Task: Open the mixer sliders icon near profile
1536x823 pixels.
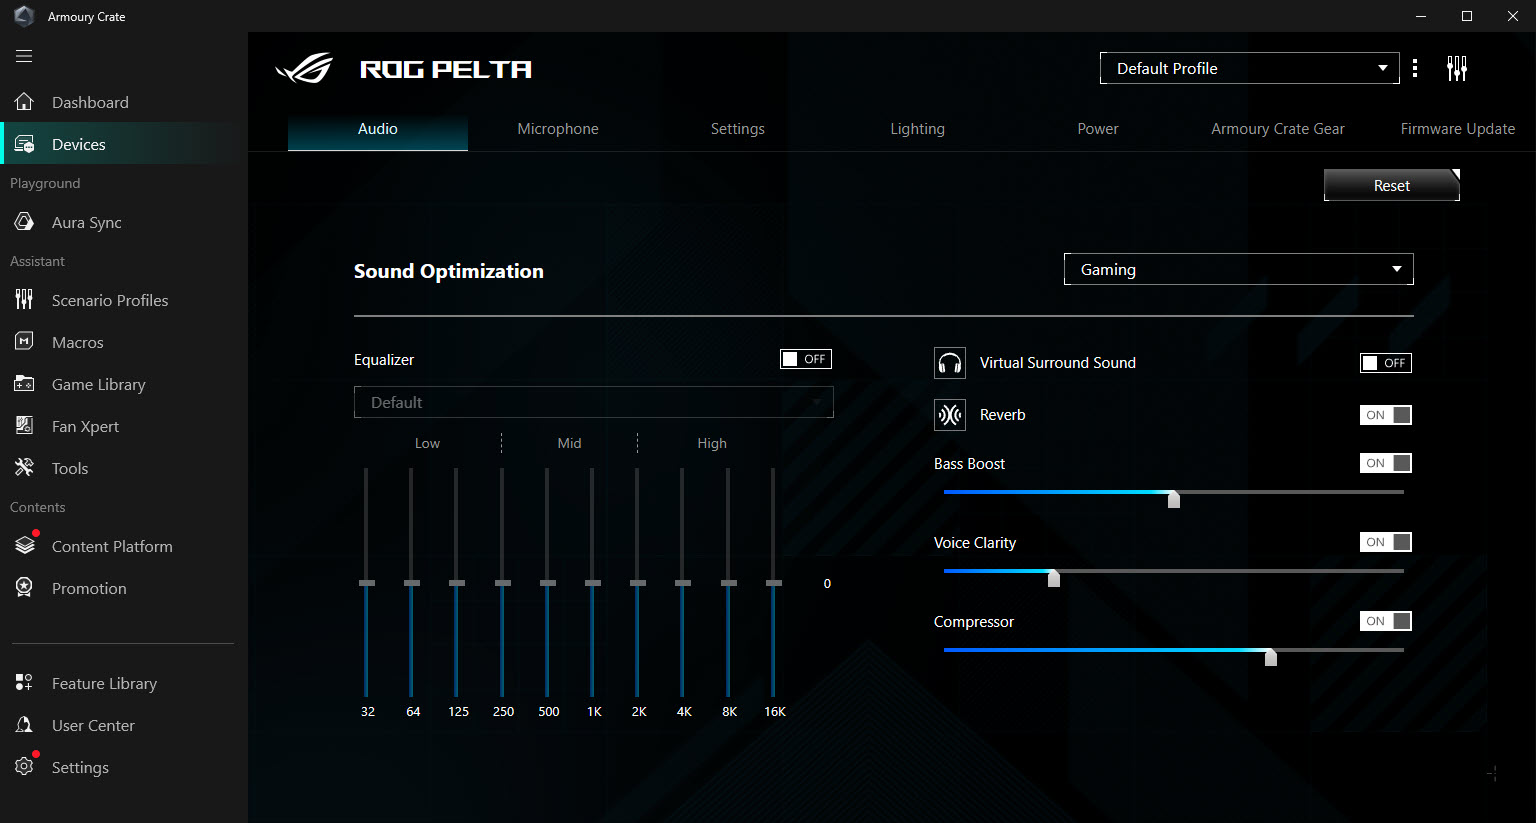Action: tap(1457, 68)
